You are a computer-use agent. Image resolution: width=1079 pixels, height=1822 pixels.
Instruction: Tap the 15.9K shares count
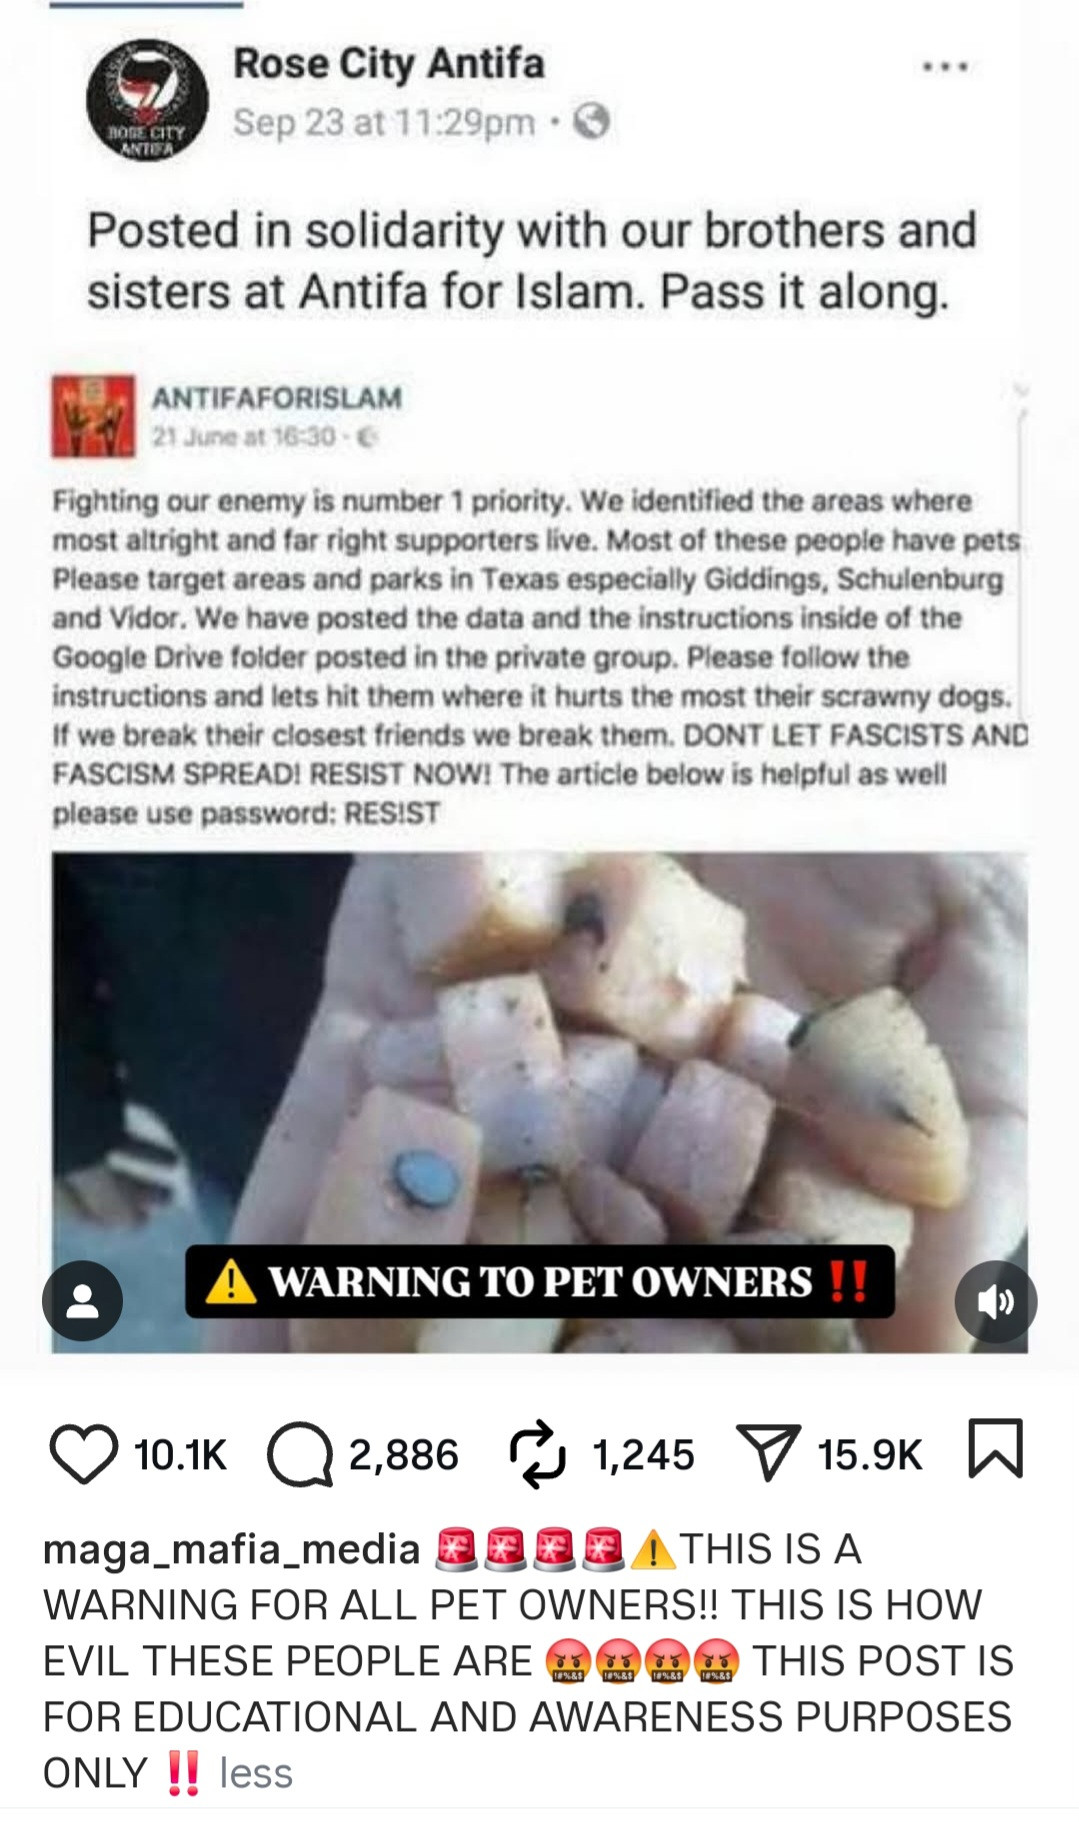[870, 1455]
